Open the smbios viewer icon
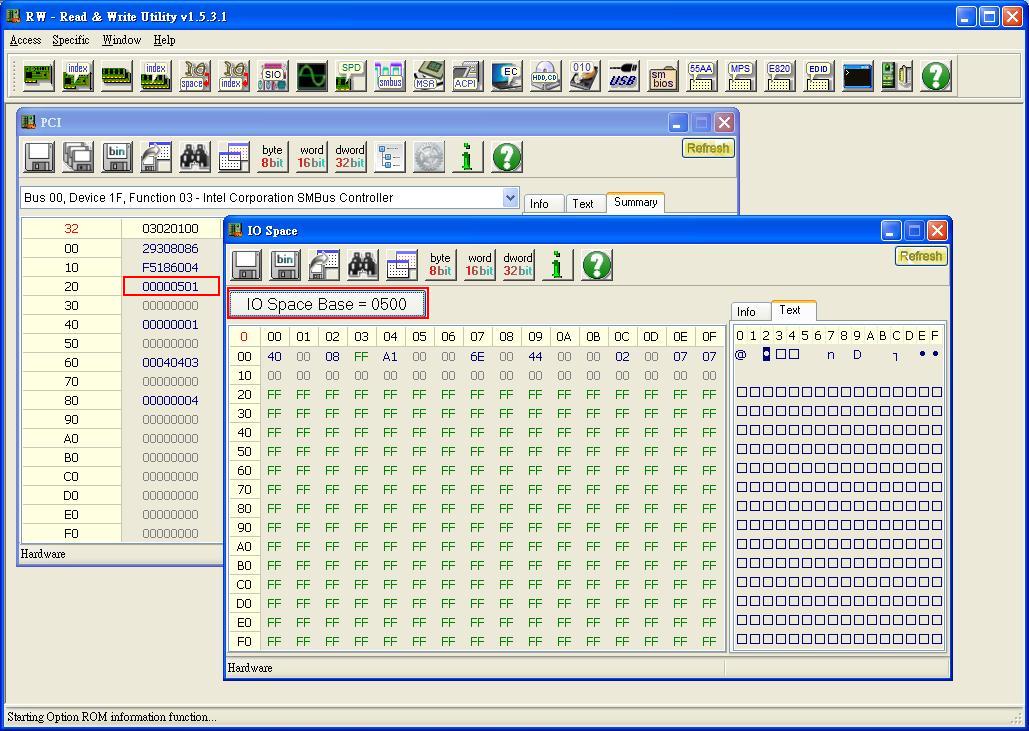 pyautogui.click(x=662, y=75)
